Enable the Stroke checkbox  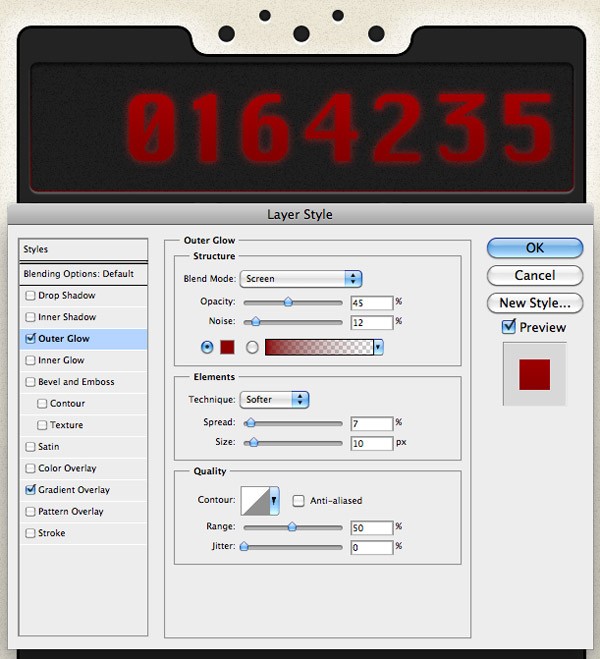(x=30, y=533)
